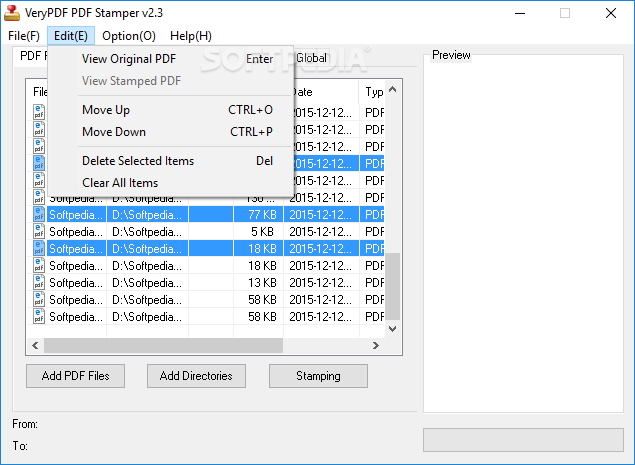Click the VeryPDF stamper title bar icon
The width and height of the screenshot is (635, 465).
pyautogui.click(x=12, y=13)
